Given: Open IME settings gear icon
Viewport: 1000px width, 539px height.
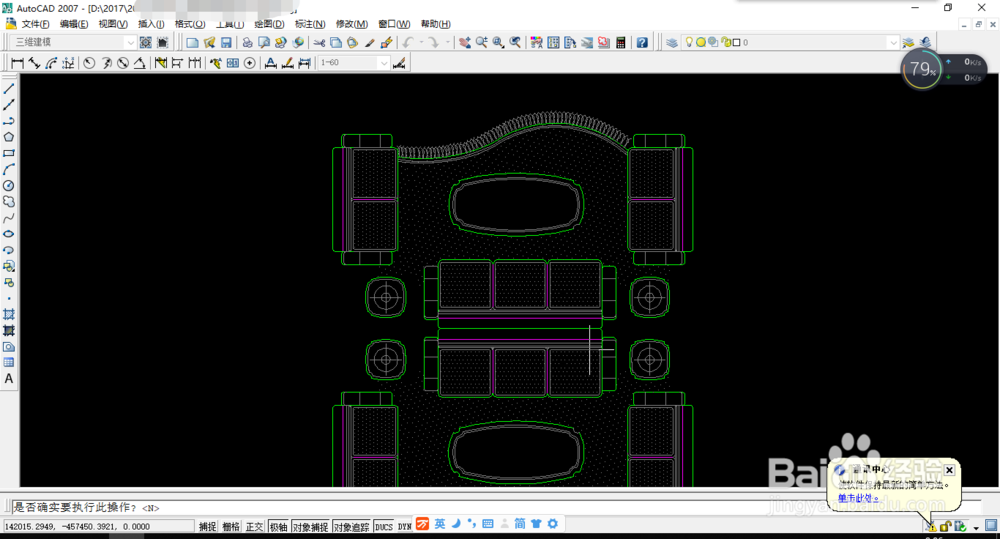Looking at the screenshot, I should click(552, 524).
